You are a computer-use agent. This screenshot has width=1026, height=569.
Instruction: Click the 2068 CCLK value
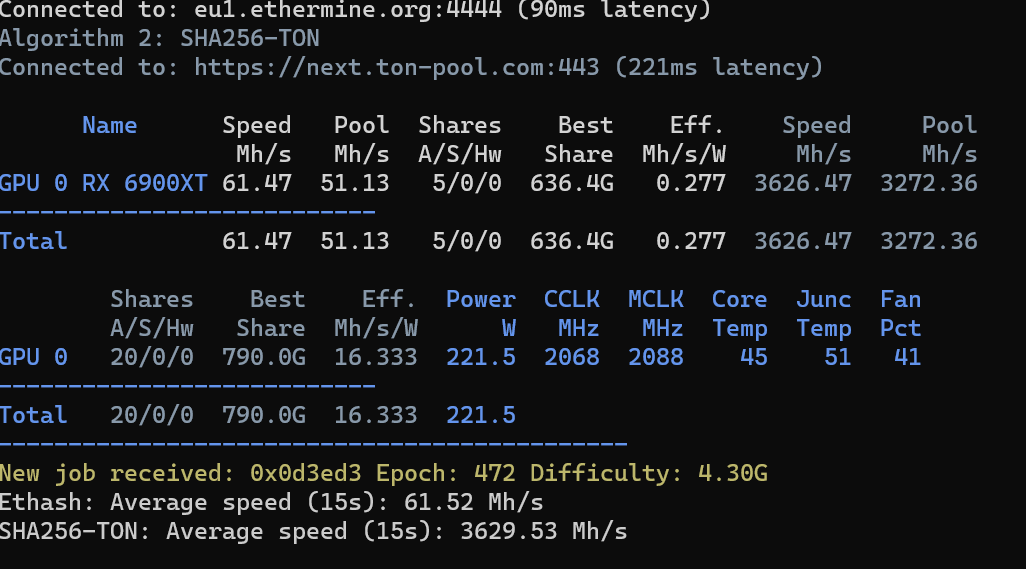572,357
